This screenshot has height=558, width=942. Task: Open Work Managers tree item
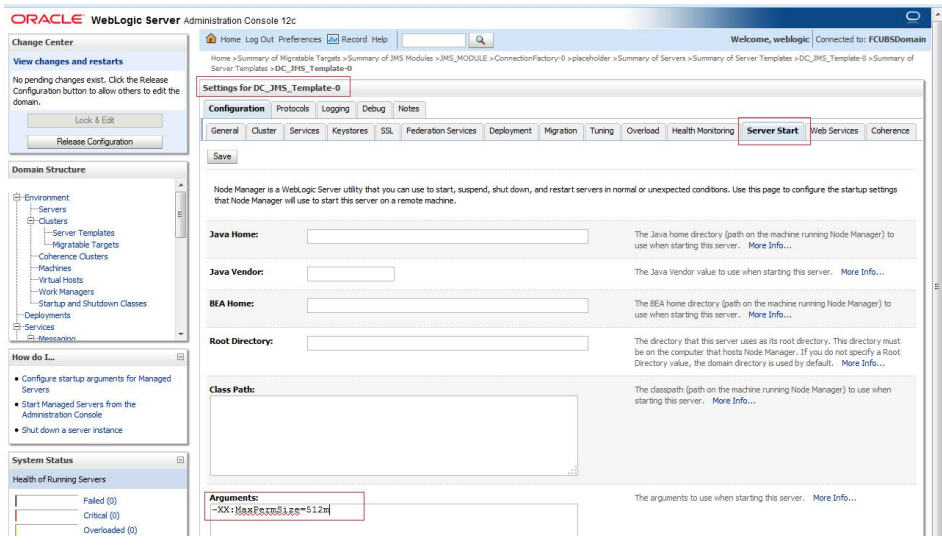click(x=66, y=291)
